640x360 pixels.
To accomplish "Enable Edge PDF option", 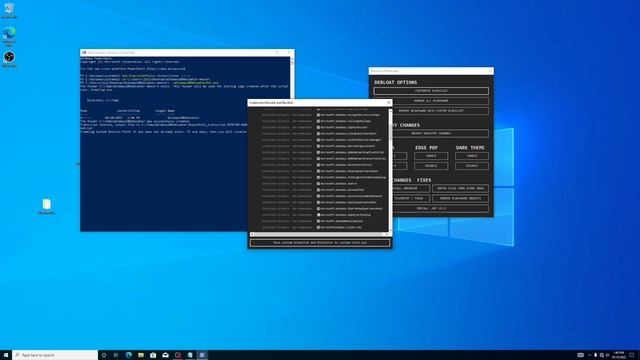I will click(431, 156).
